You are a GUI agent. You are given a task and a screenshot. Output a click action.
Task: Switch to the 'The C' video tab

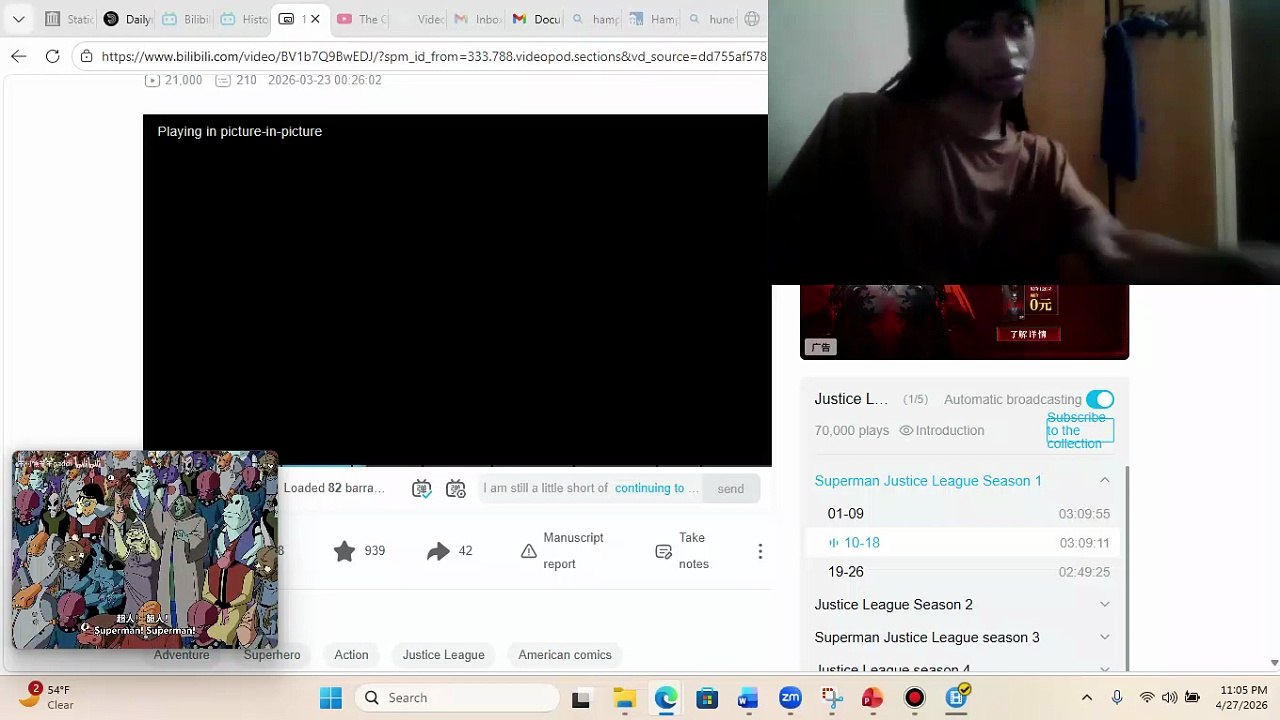(x=362, y=19)
